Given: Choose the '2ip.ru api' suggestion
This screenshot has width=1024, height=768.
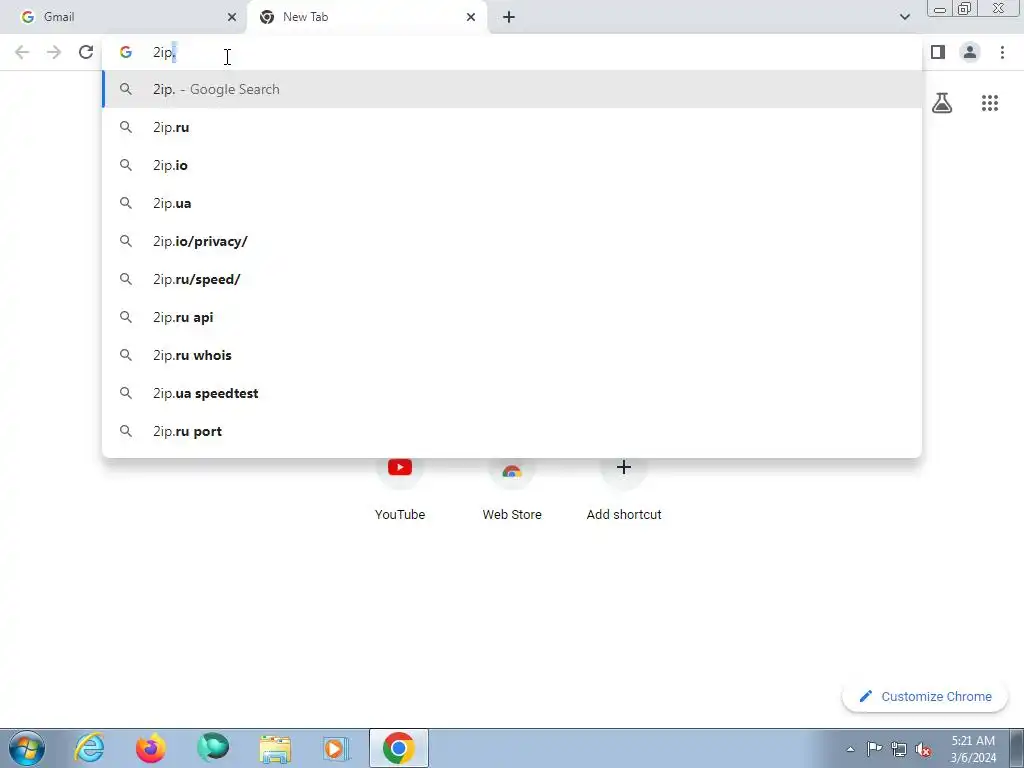Looking at the screenshot, I should click(512, 317).
